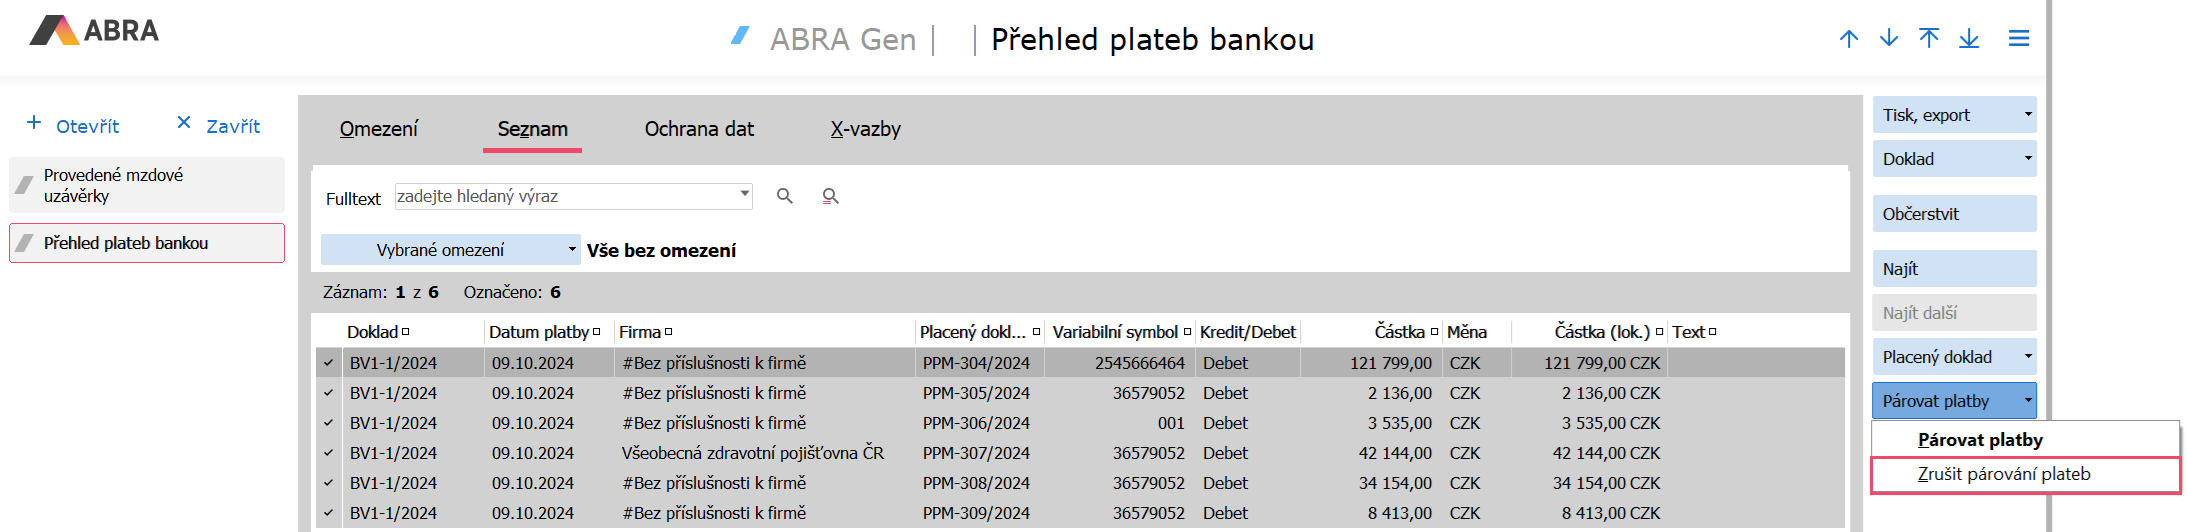2187x532 pixels.
Task: Click the previous record up arrow icon
Action: pos(1849,39)
